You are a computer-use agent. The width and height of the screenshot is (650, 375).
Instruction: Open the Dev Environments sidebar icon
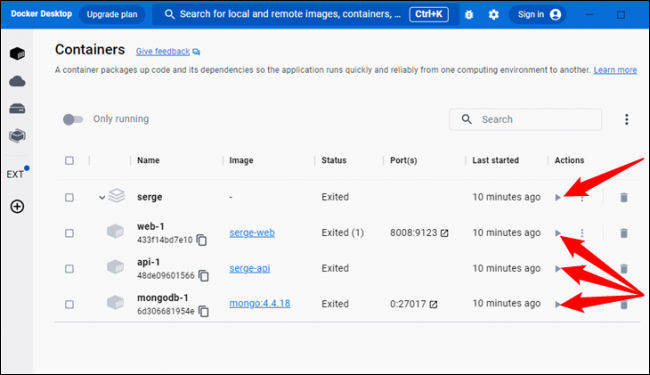[17, 136]
